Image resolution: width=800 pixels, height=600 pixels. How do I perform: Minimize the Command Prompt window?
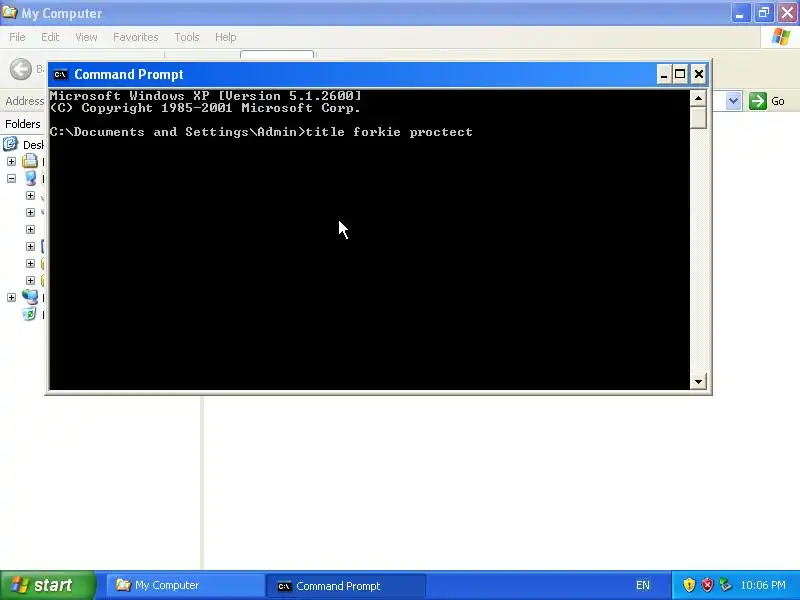663,74
